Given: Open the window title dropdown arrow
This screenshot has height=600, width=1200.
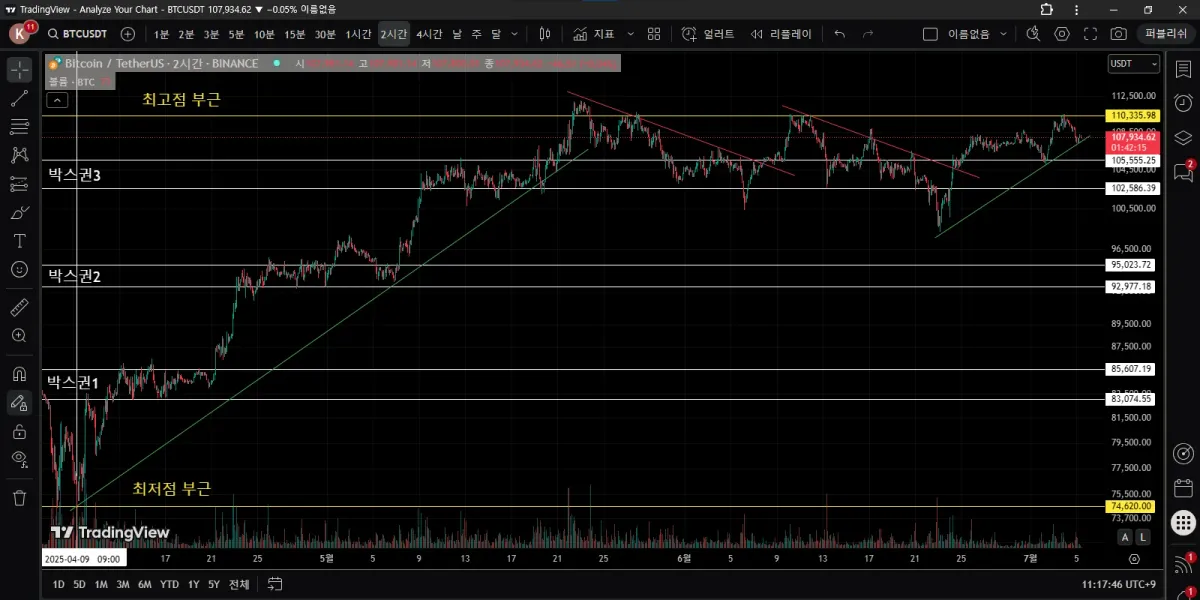Looking at the screenshot, I should 260,9.
